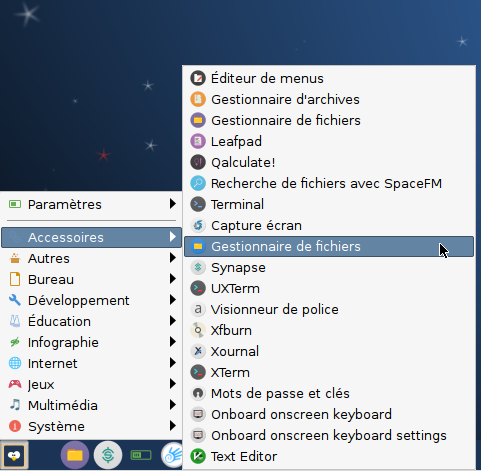Click the Bureau document icon
This screenshot has width=481, height=471.
coord(15,279)
